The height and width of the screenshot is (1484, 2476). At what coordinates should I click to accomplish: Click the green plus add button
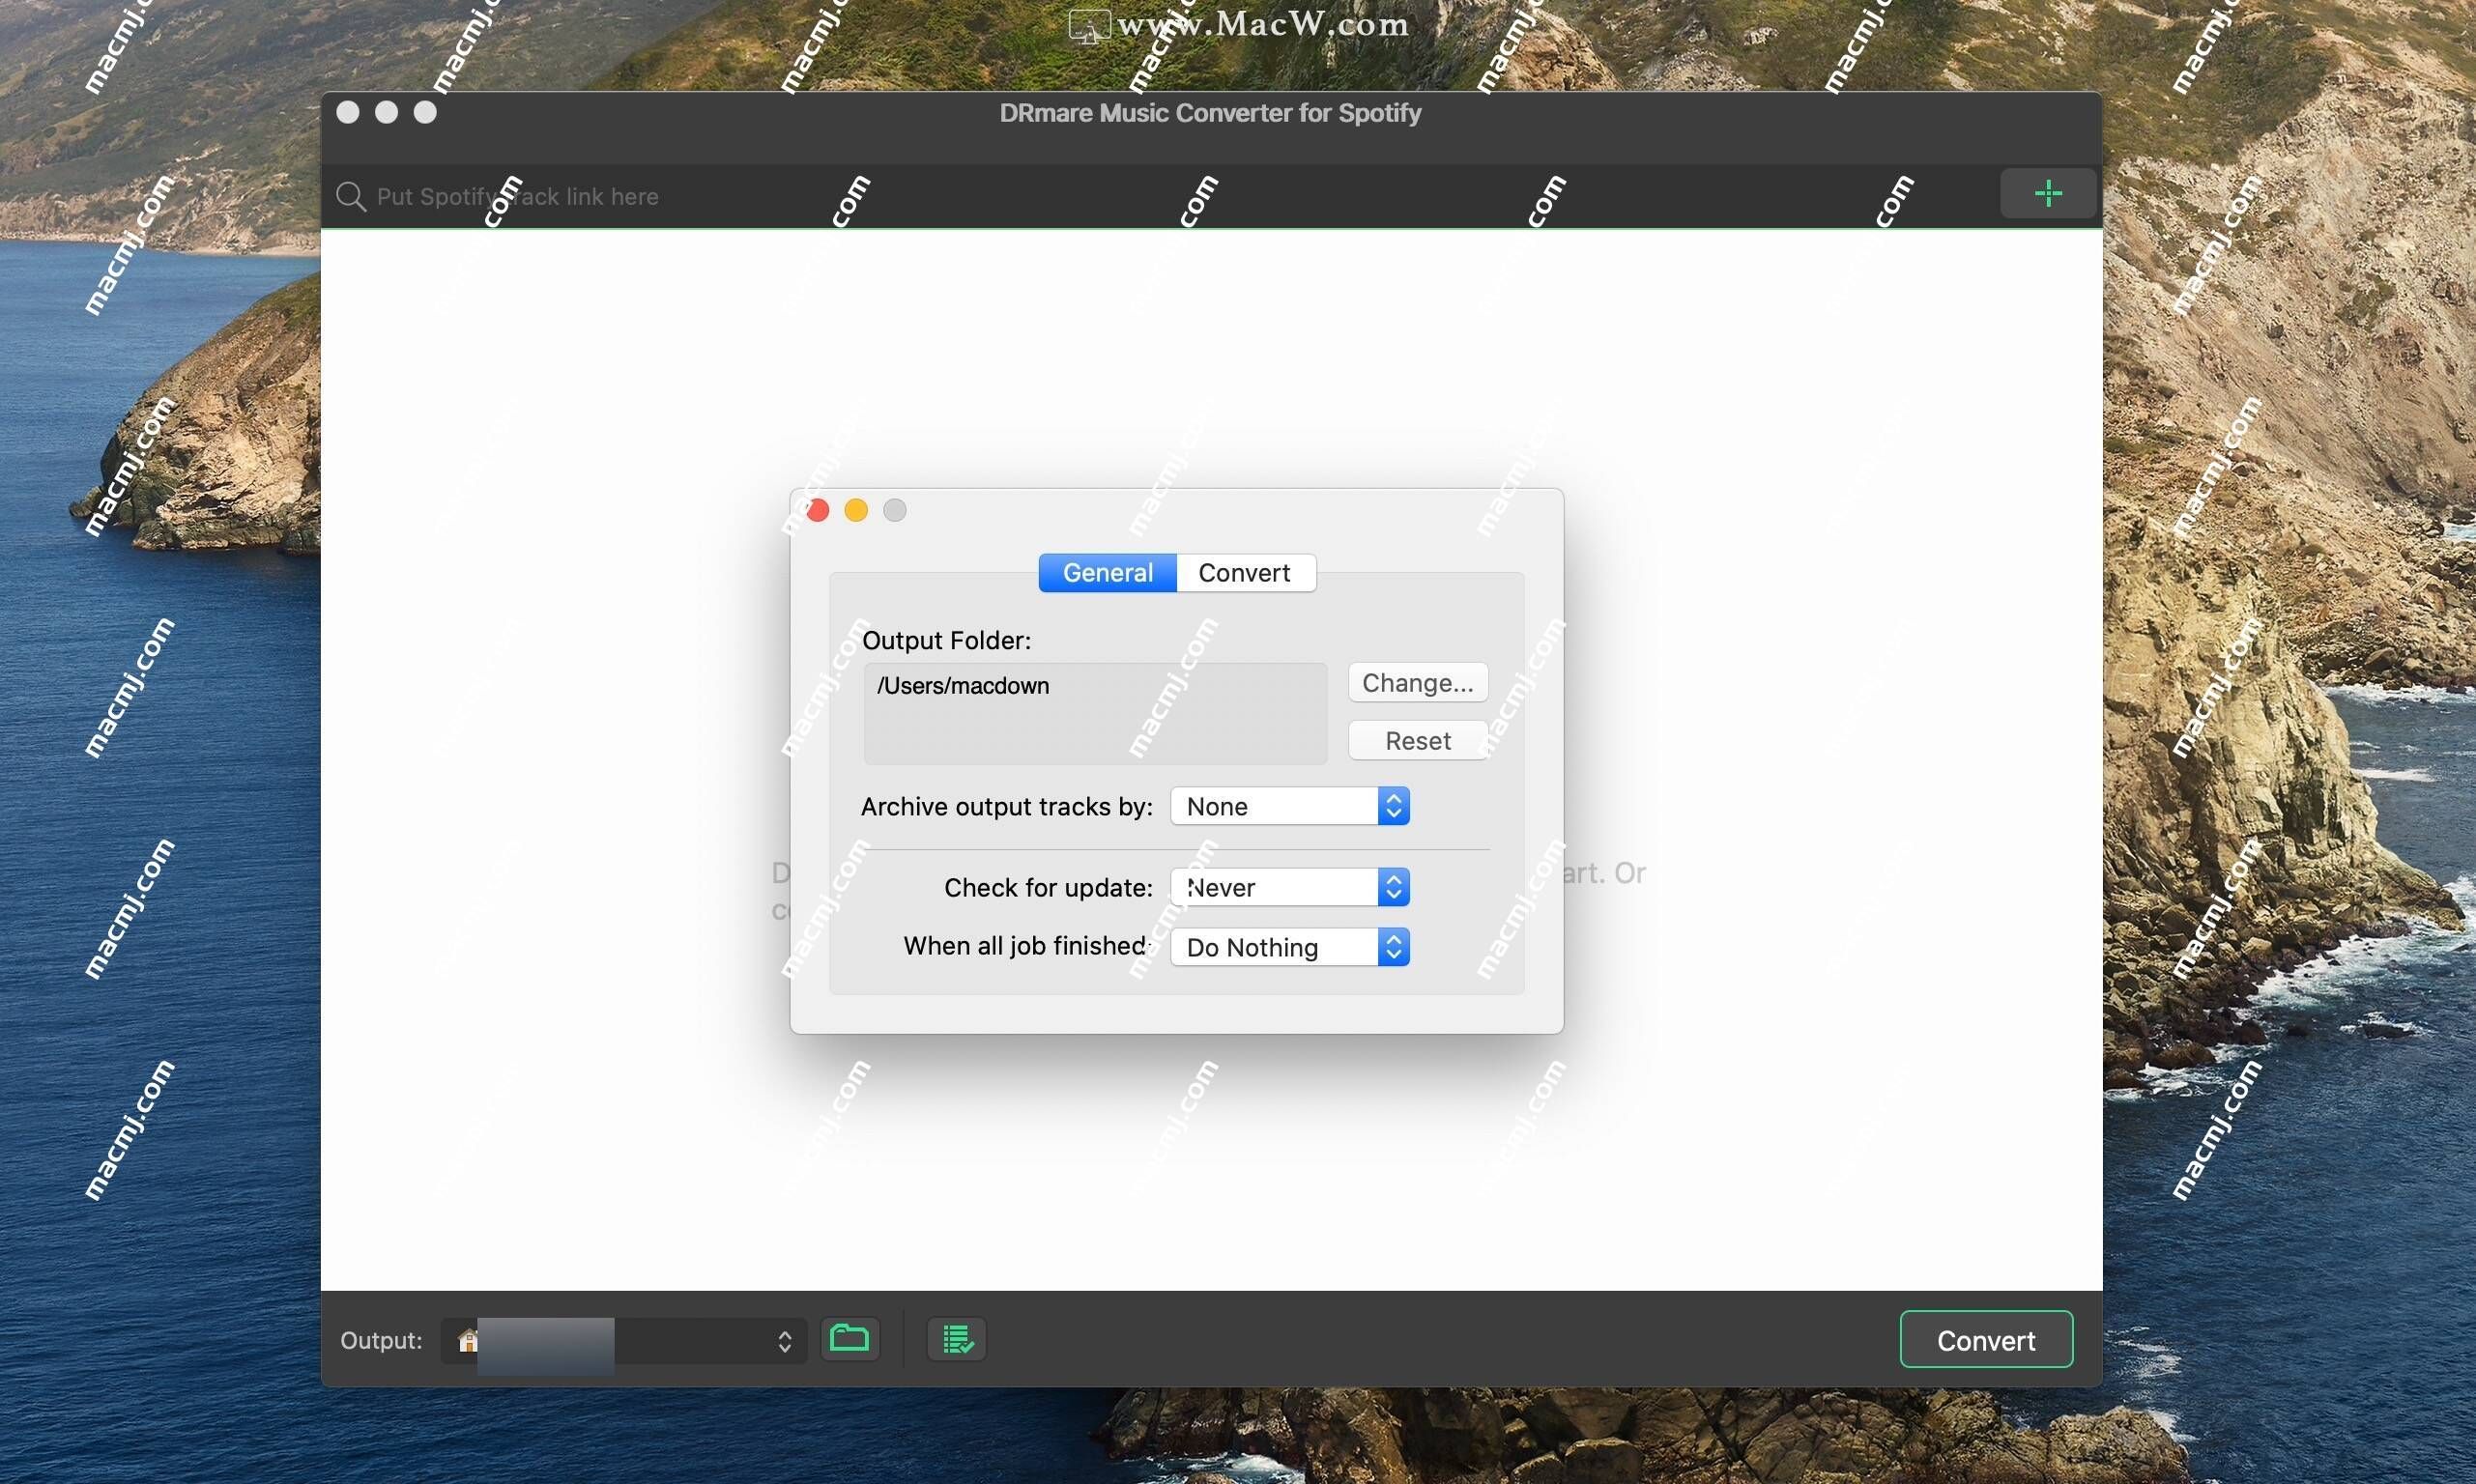click(x=2047, y=194)
